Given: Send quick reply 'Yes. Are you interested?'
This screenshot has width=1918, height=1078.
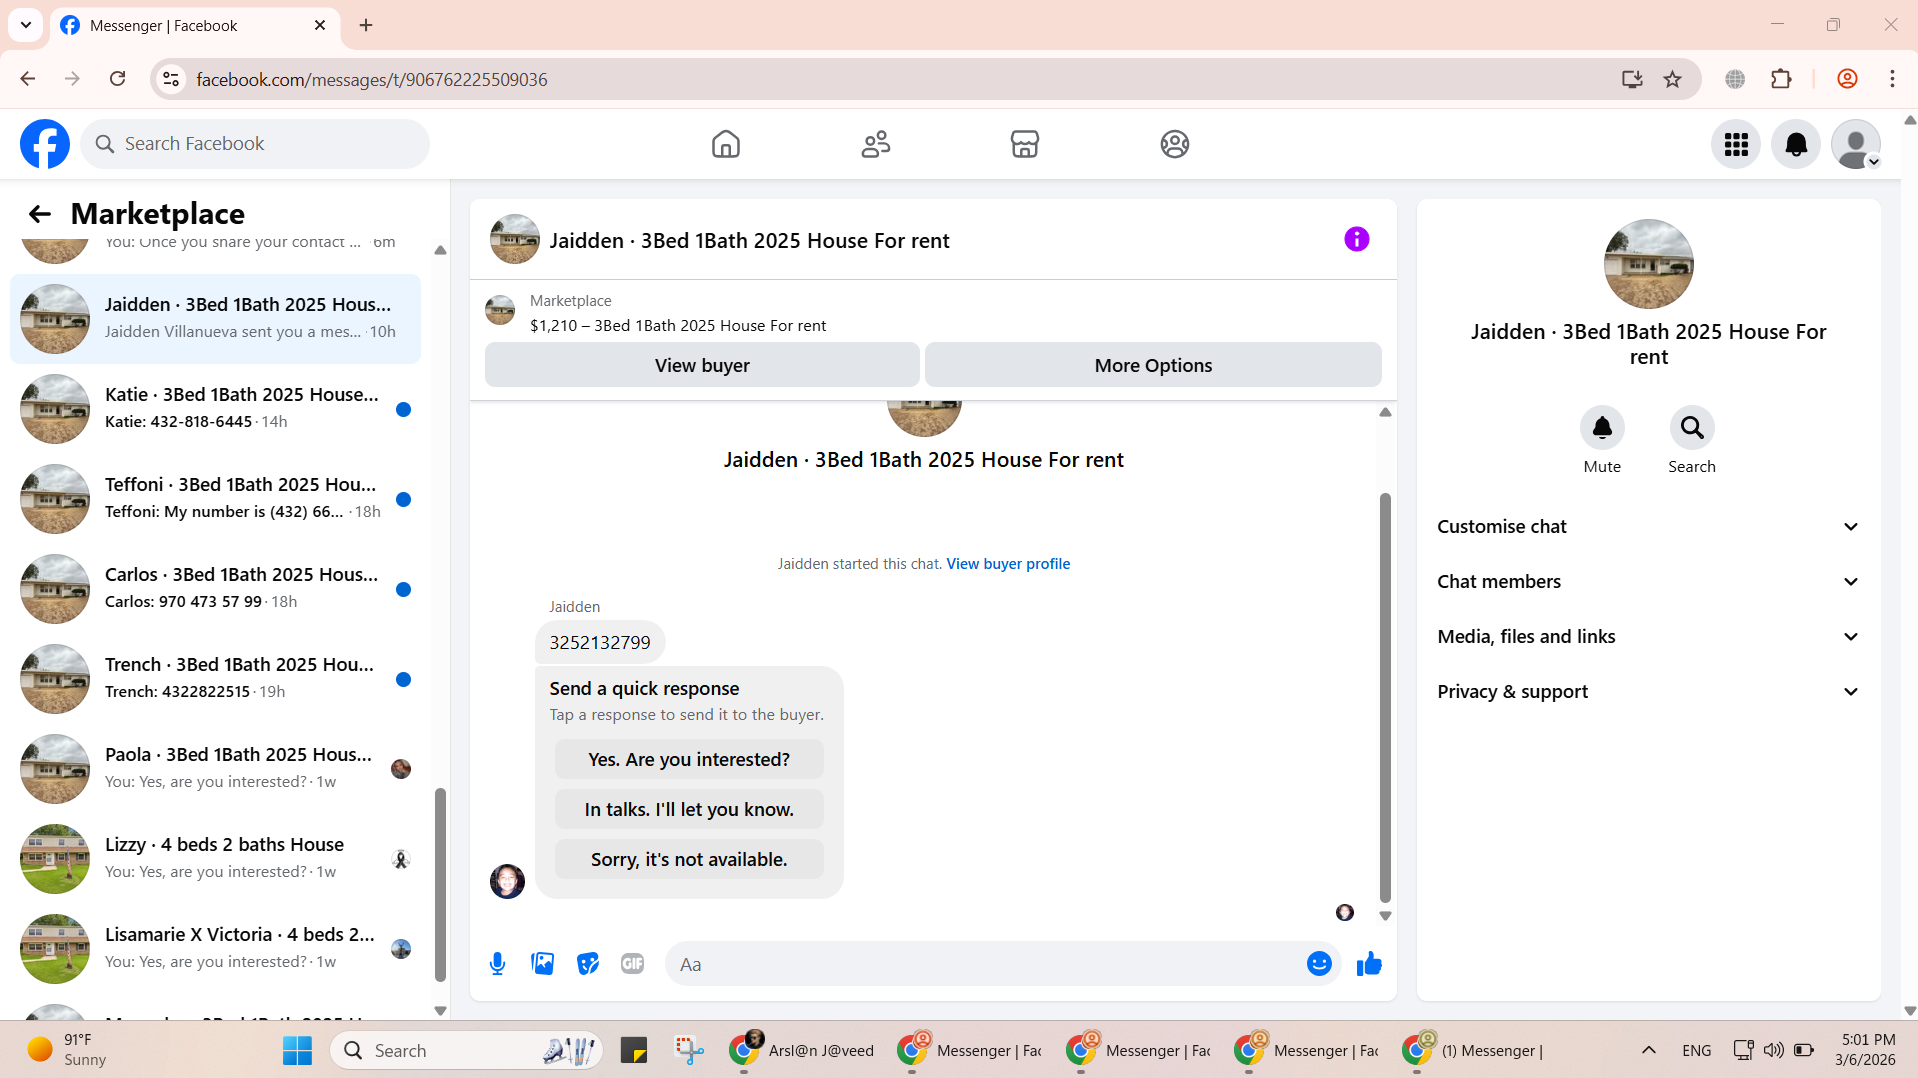Looking at the screenshot, I should pyautogui.click(x=689, y=760).
